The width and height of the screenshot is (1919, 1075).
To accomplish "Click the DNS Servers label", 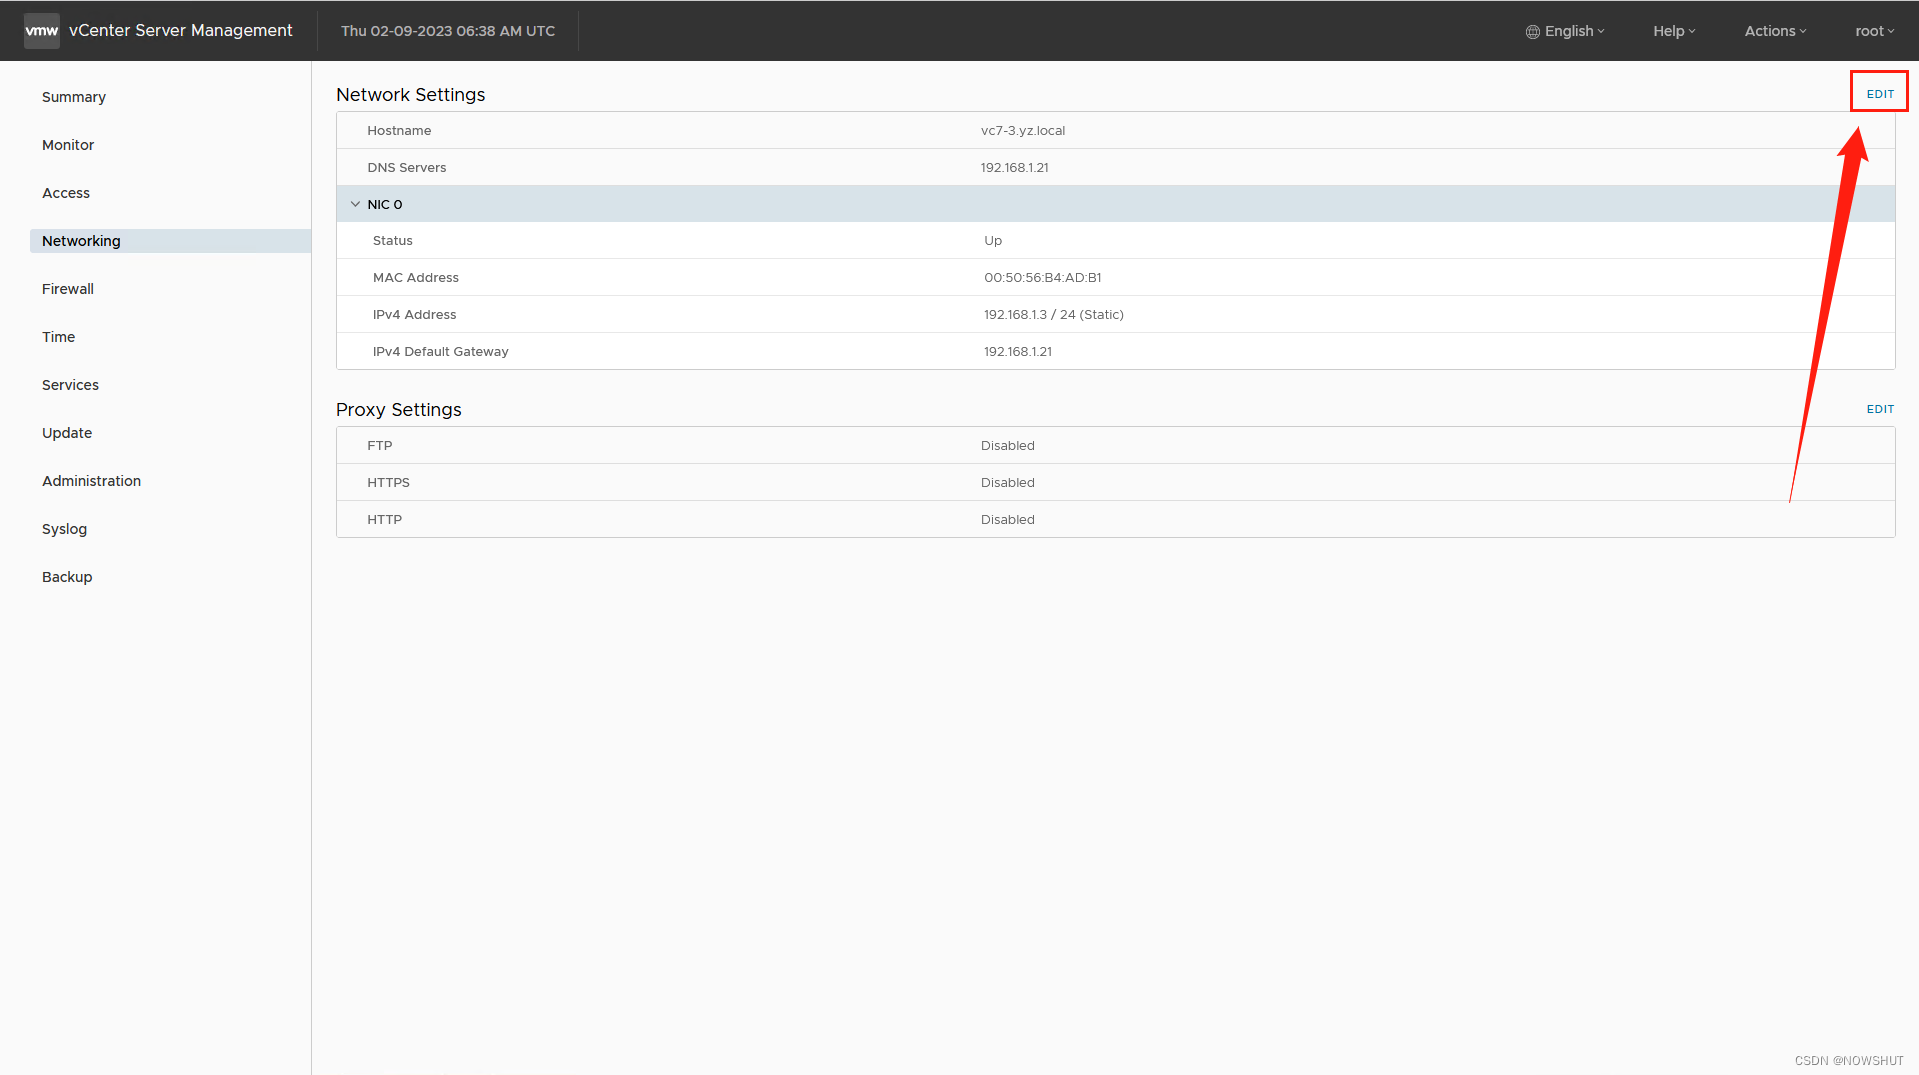I will pyautogui.click(x=407, y=168).
